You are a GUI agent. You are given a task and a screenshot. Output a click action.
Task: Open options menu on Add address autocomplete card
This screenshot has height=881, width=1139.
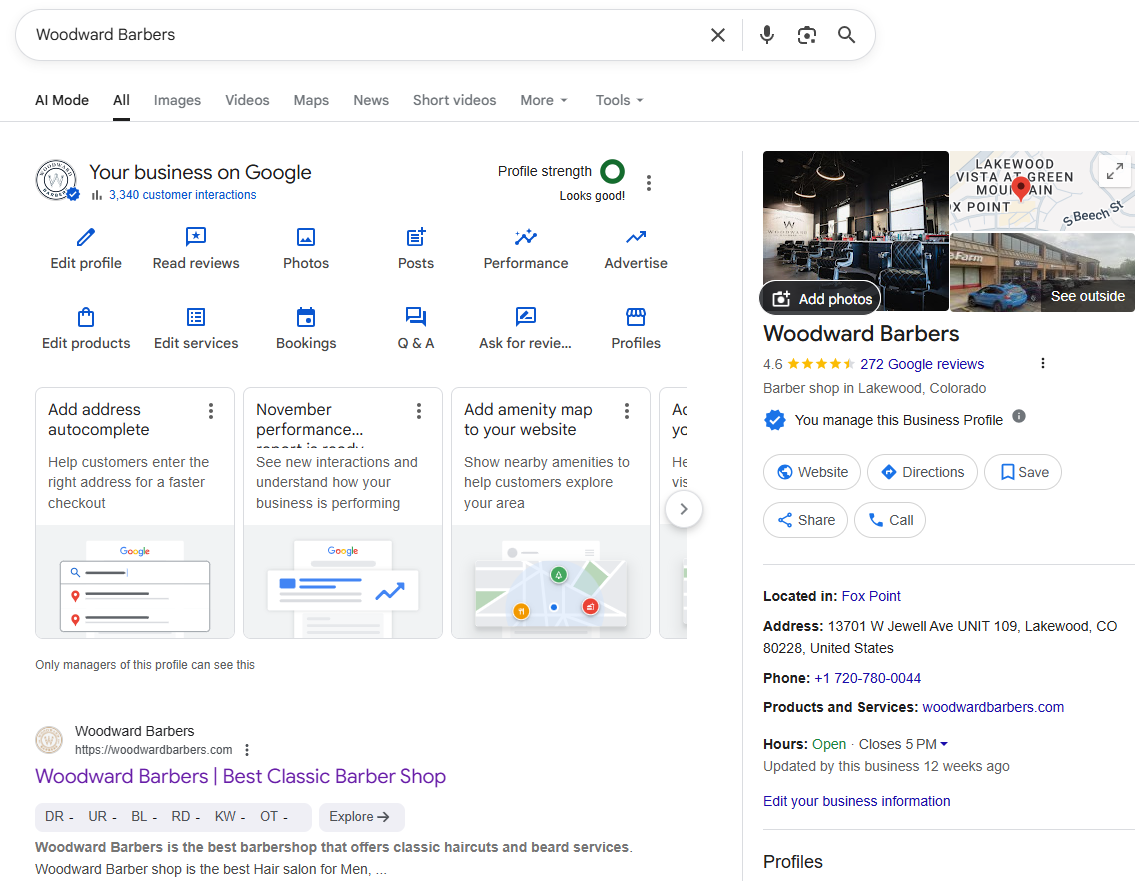coord(211,411)
